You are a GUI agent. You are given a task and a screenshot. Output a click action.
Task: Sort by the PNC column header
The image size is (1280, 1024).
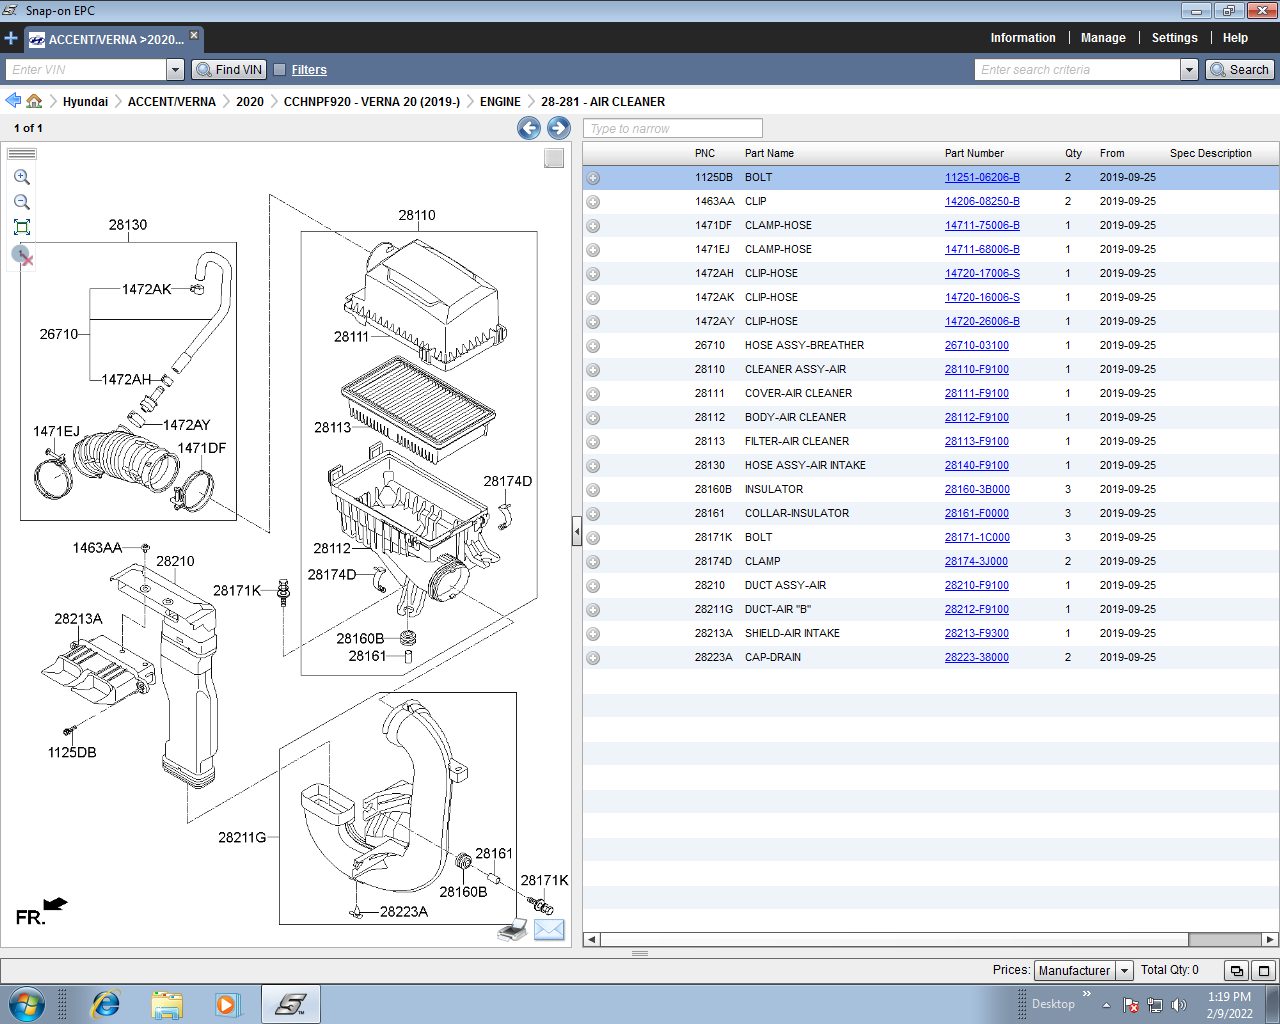coord(705,153)
